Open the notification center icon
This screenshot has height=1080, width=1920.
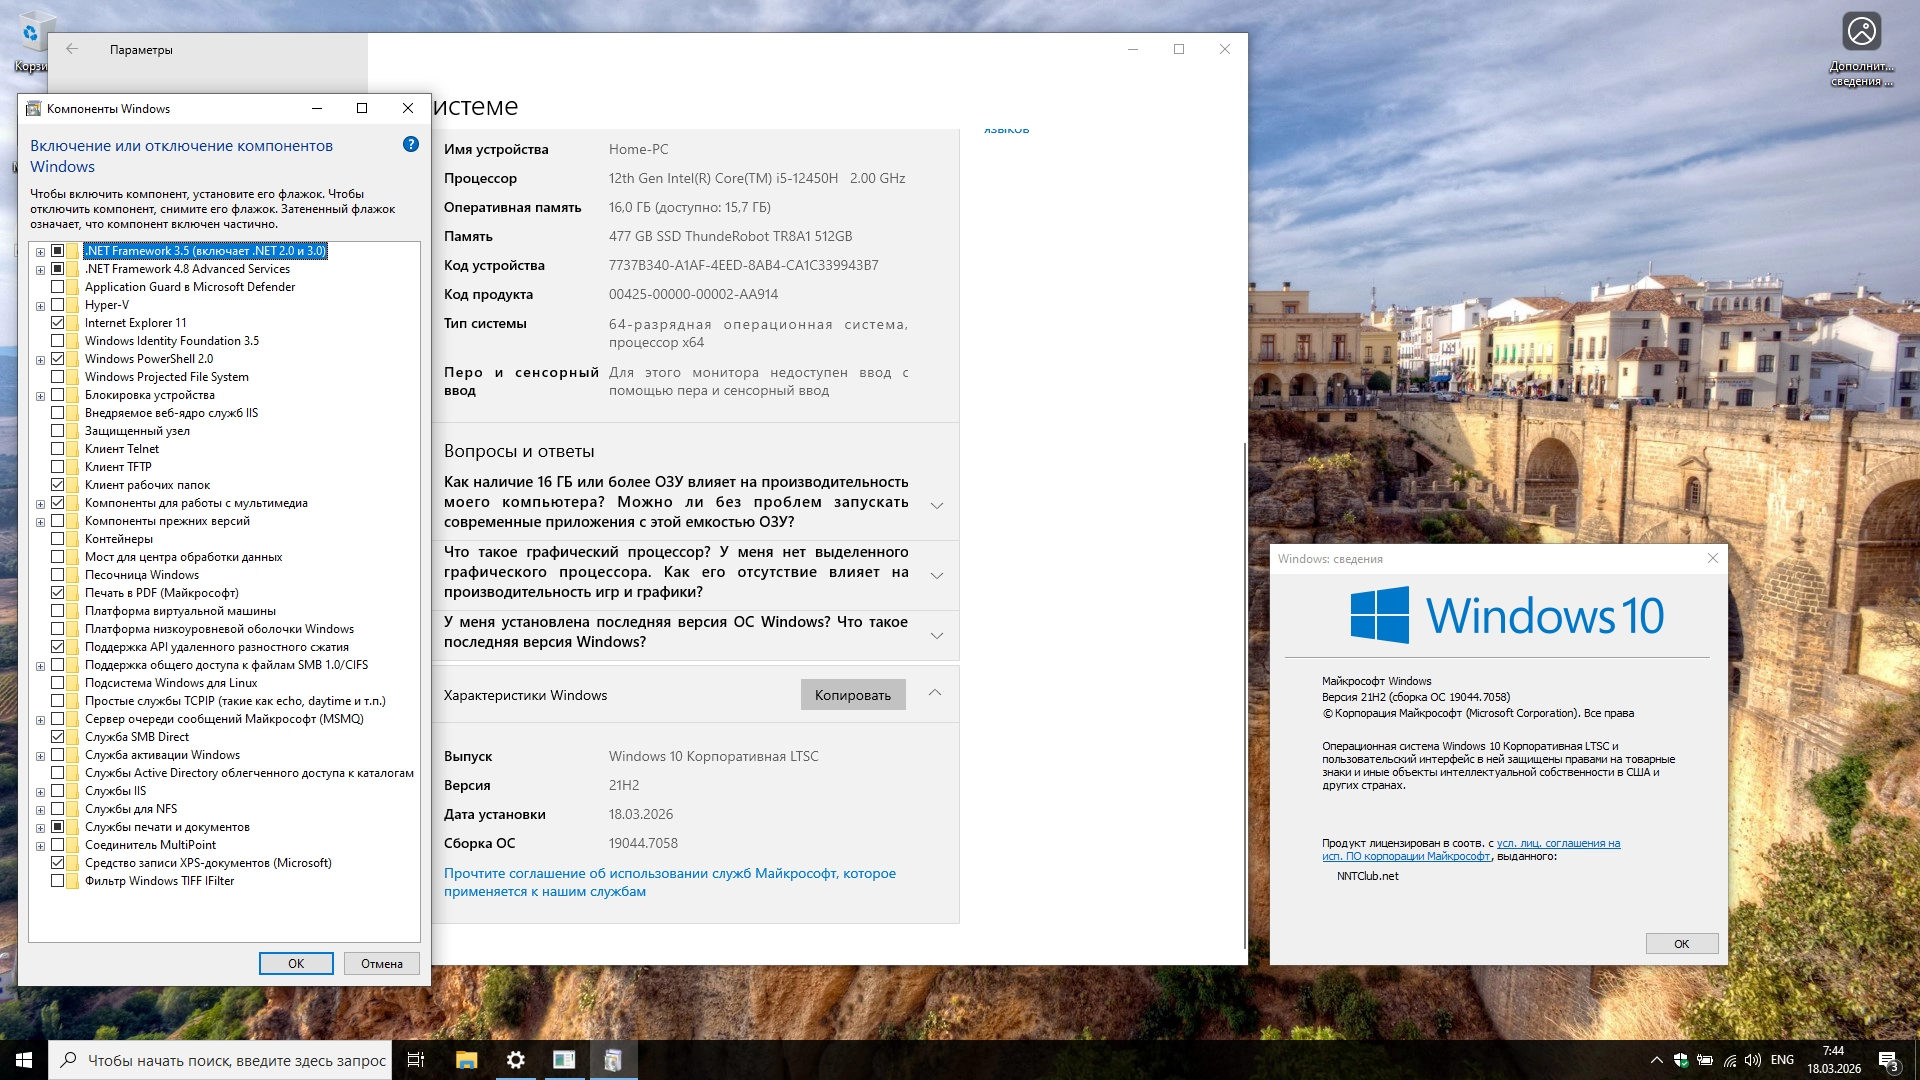[1887, 1061]
